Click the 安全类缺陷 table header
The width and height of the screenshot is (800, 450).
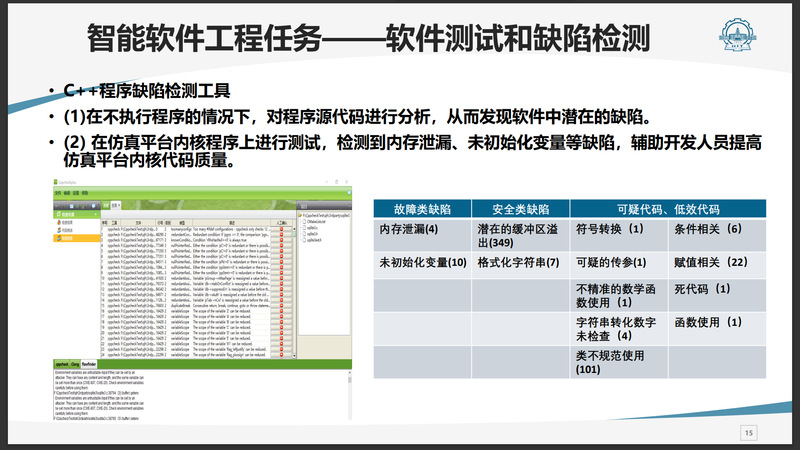521,209
